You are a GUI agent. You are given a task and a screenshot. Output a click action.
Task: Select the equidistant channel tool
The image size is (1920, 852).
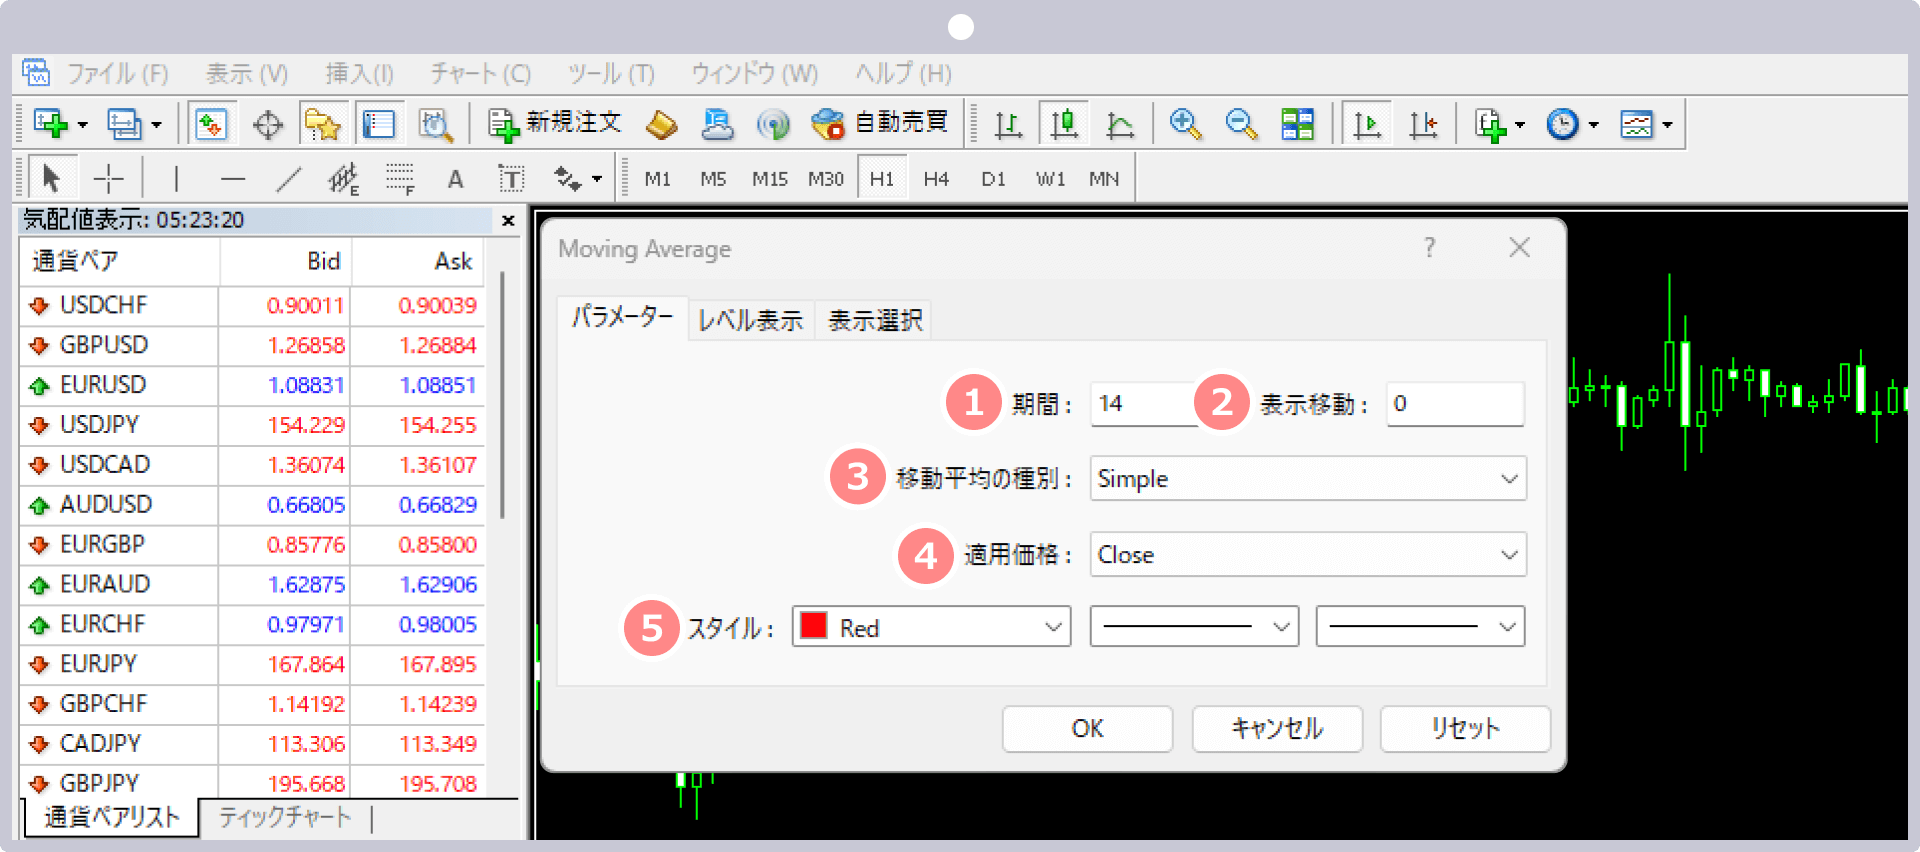tap(343, 179)
